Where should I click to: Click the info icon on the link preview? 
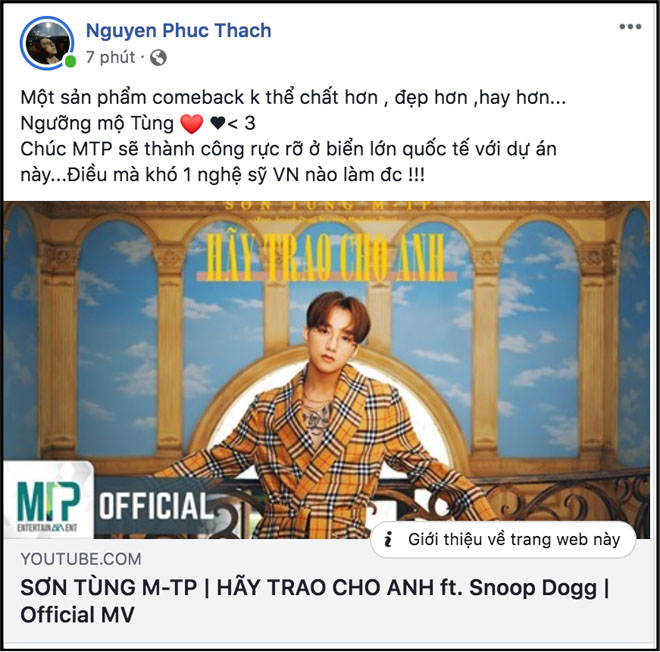(388, 539)
